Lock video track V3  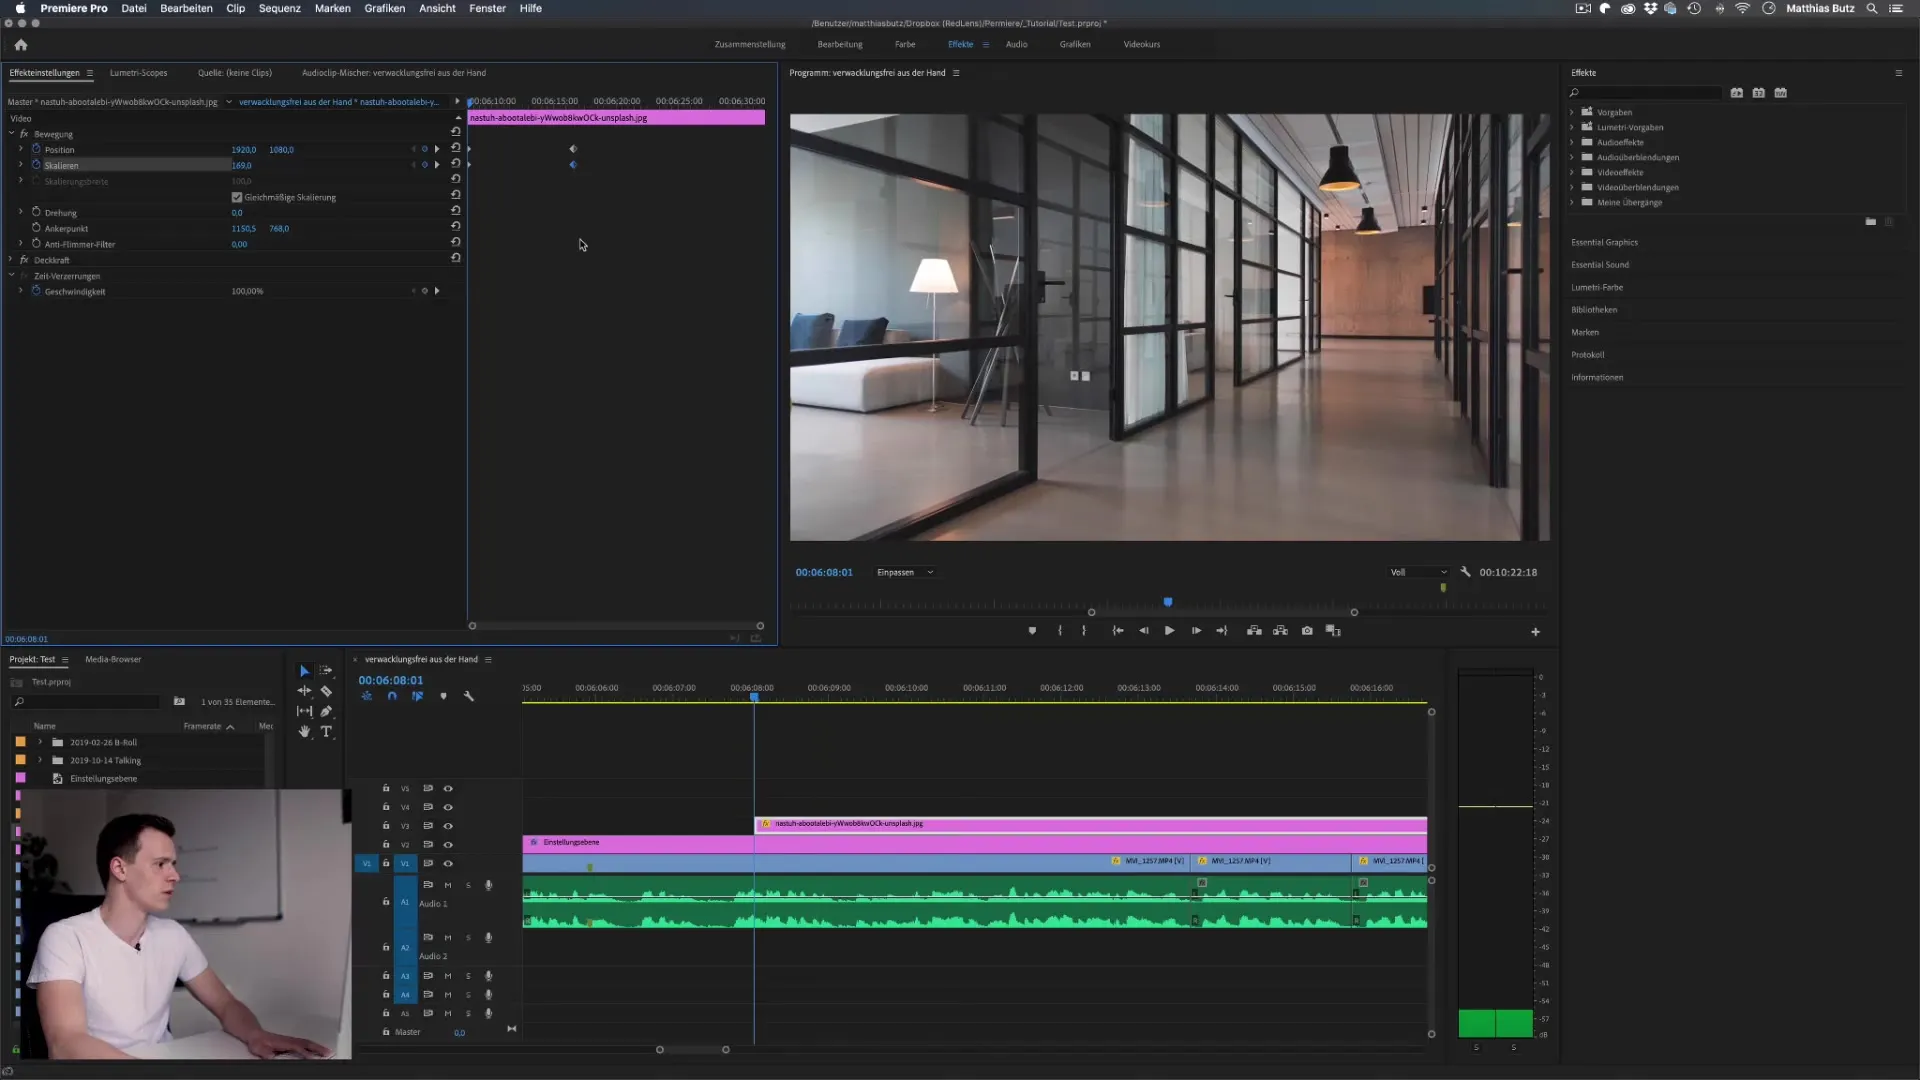tap(386, 826)
